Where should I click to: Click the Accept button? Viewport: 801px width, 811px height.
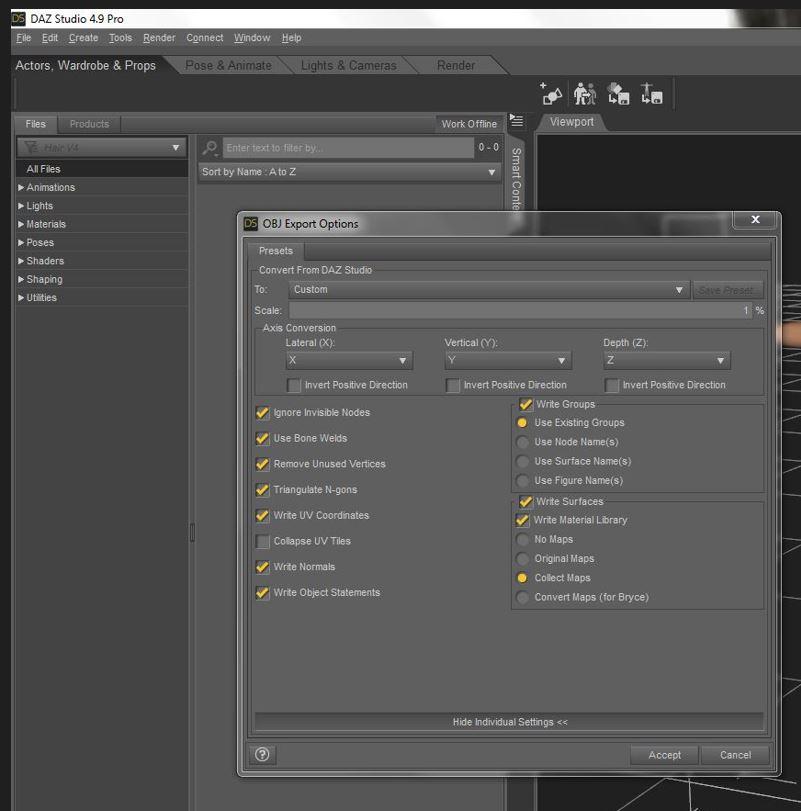[664, 755]
